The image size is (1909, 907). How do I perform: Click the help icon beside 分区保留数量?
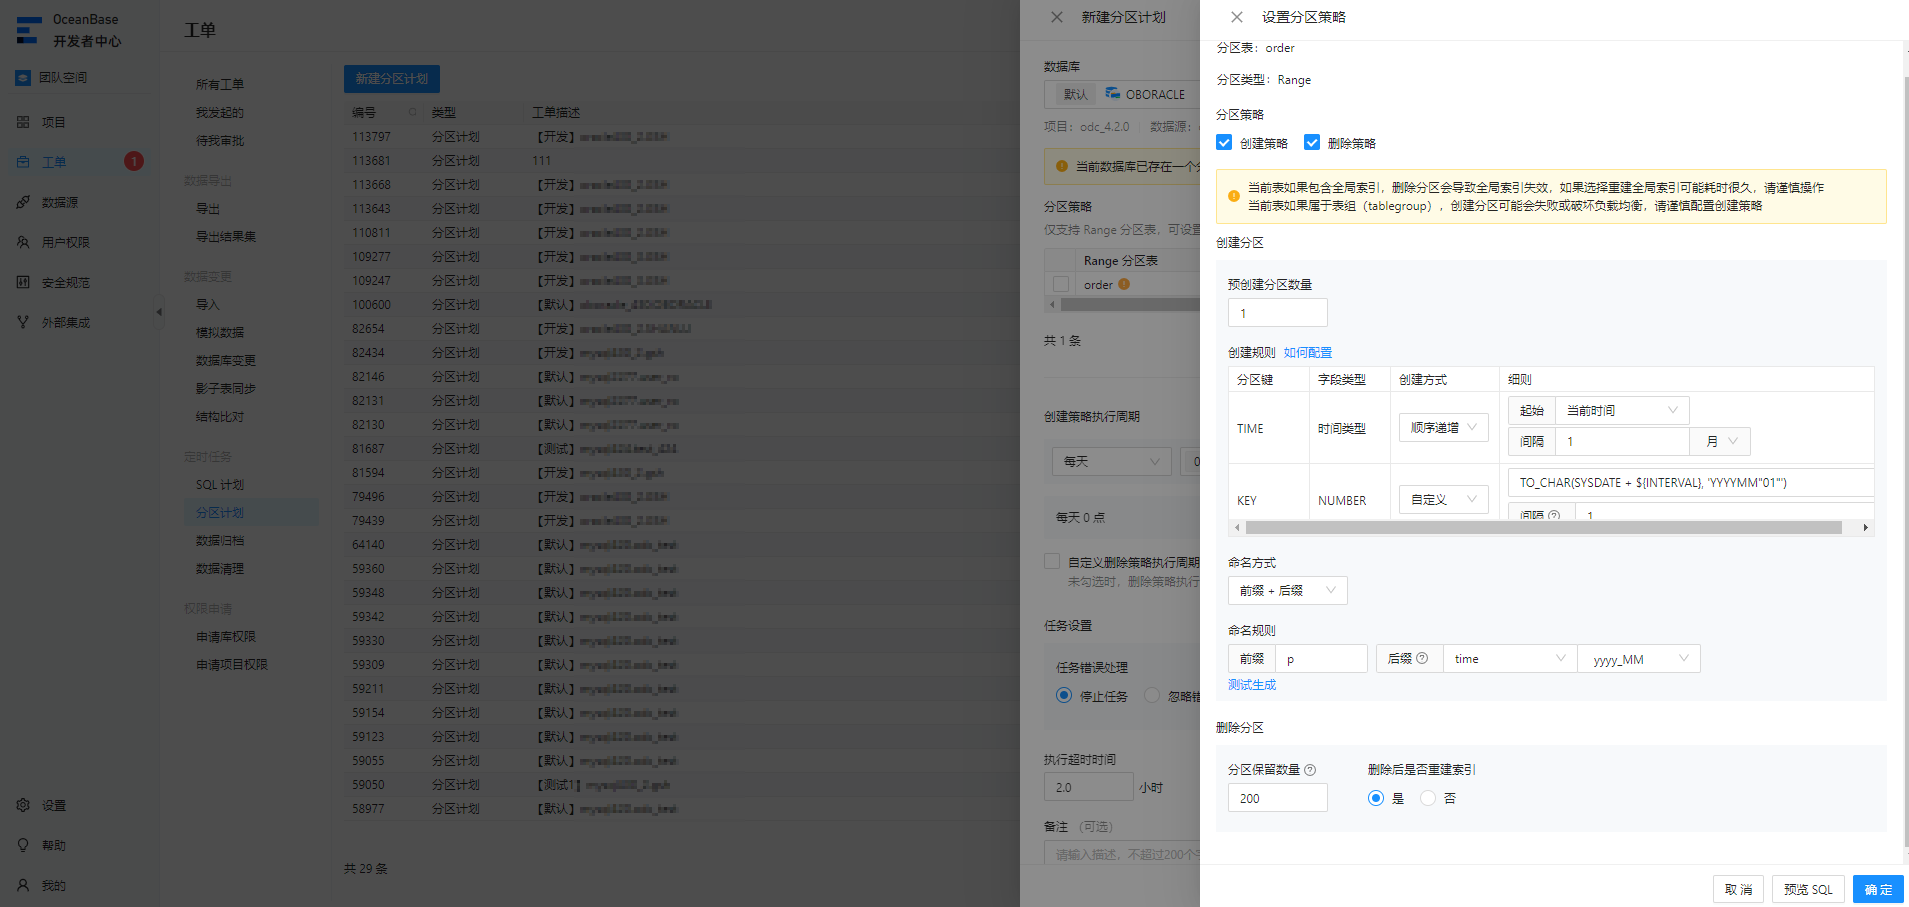1310,770
